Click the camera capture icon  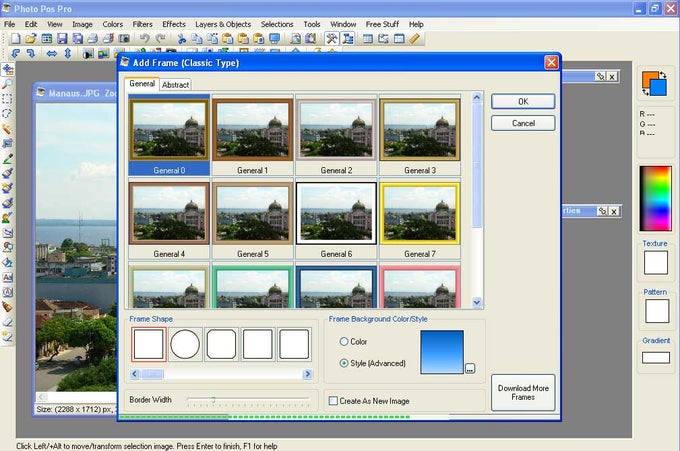point(124,39)
